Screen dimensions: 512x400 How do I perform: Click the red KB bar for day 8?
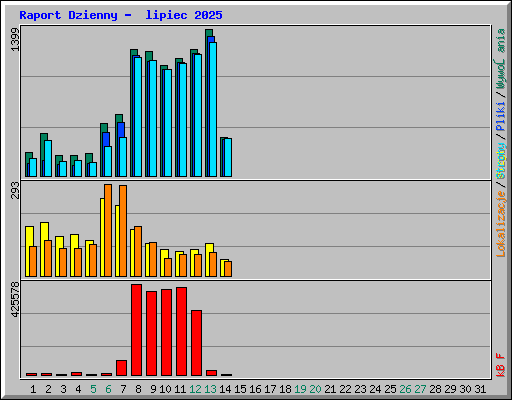136,330
